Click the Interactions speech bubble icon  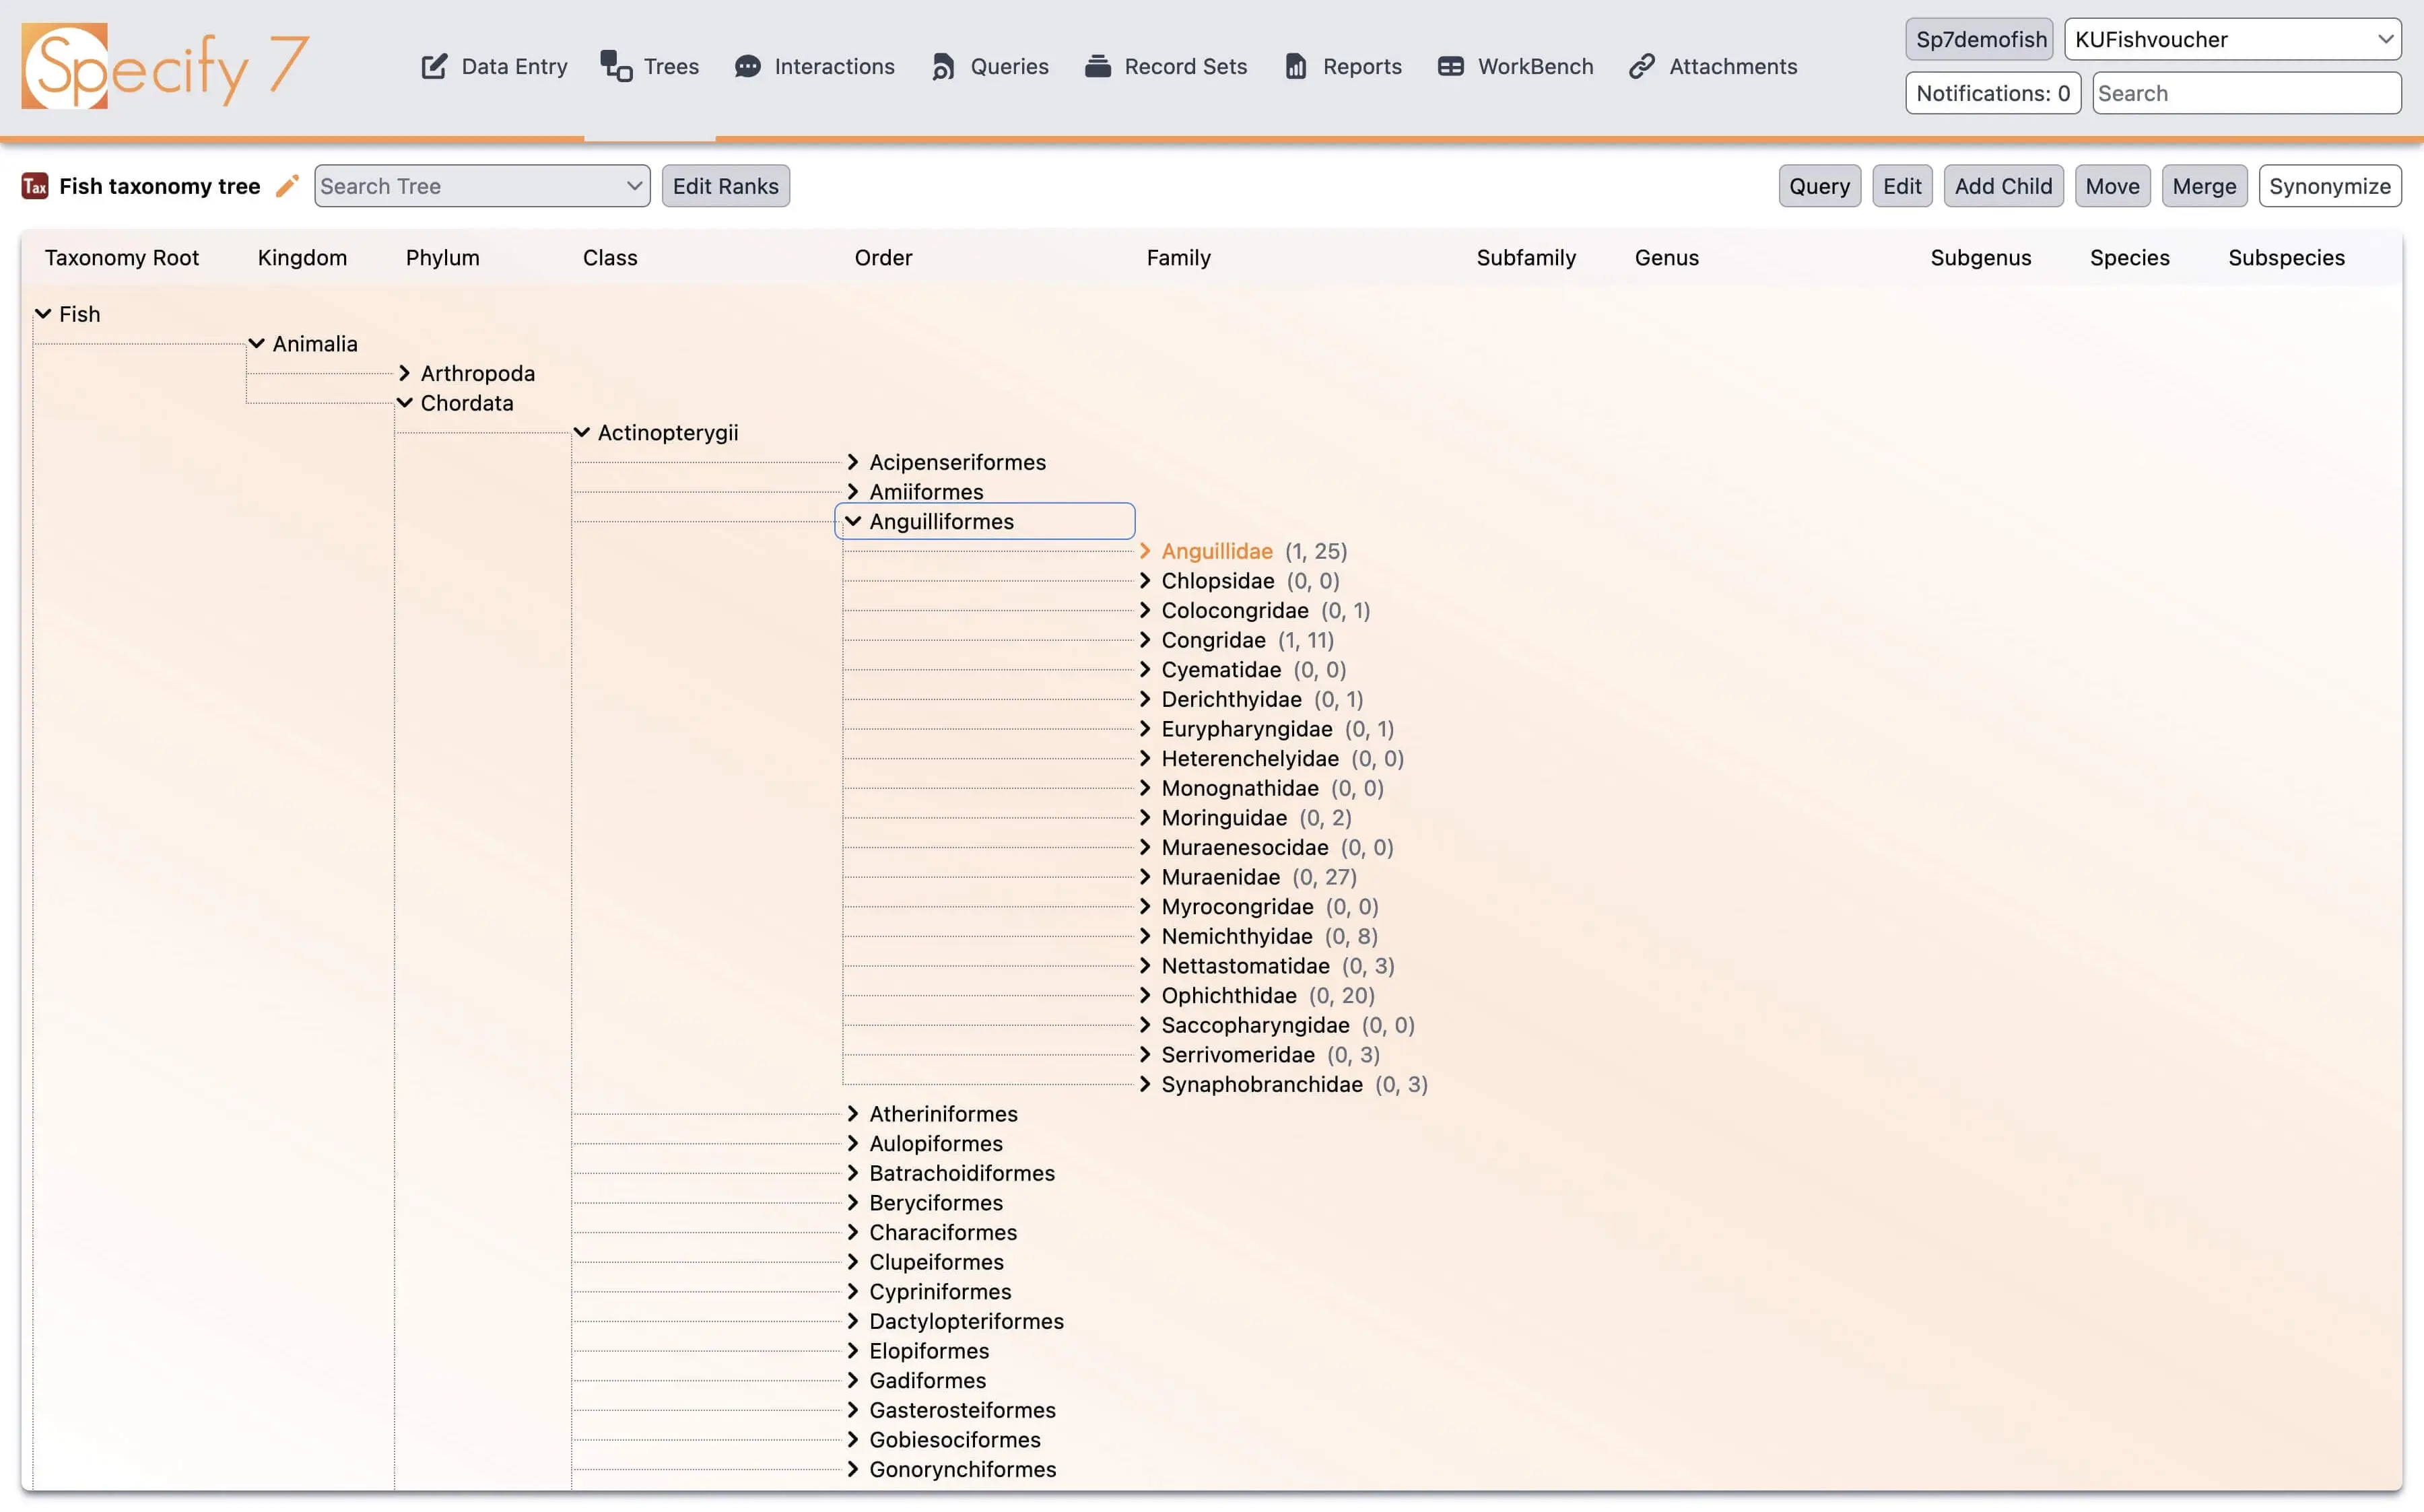(747, 66)
